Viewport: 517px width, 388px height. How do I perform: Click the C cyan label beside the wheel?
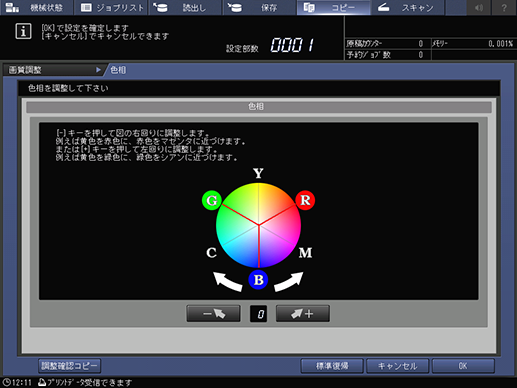click(x=211, y=253)
